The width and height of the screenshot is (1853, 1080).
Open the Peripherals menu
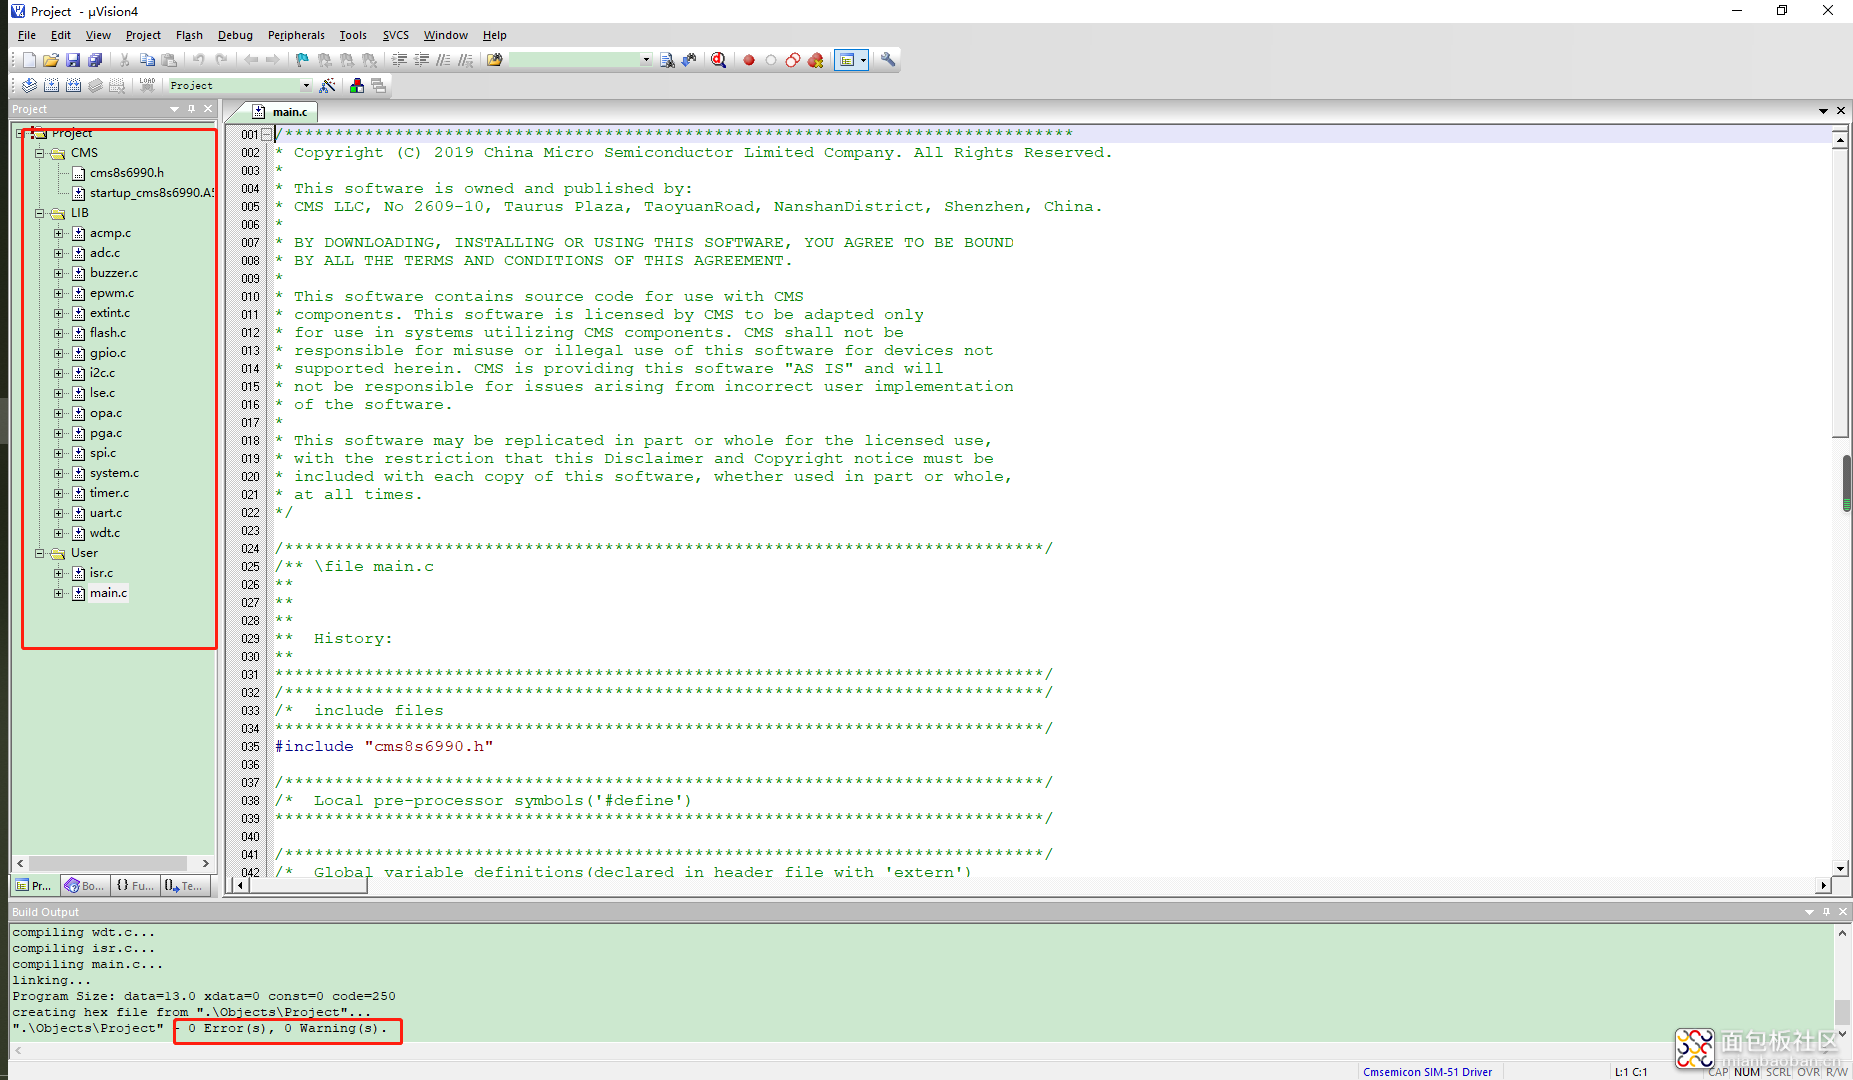tap(296, 35)
